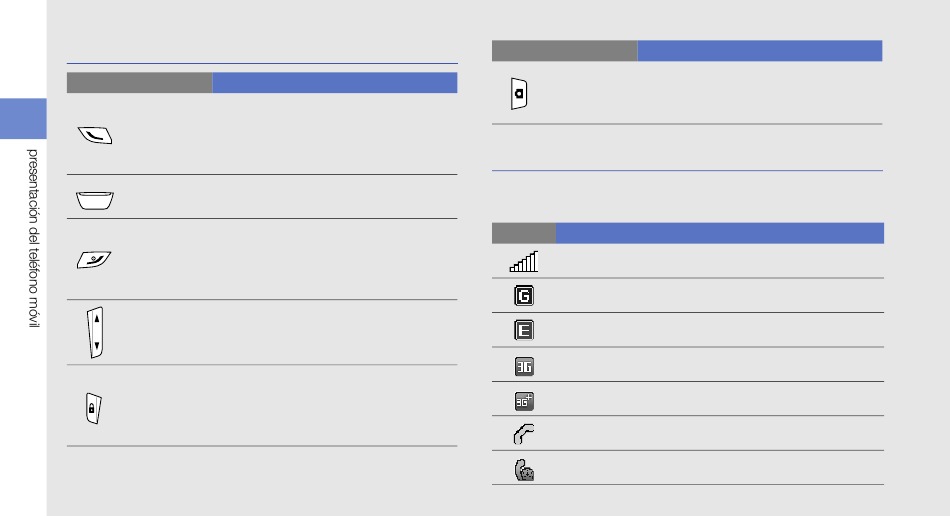Click blue header cell of left key table
The height and width of the screenshot is (516, 950).
[334, 82]
